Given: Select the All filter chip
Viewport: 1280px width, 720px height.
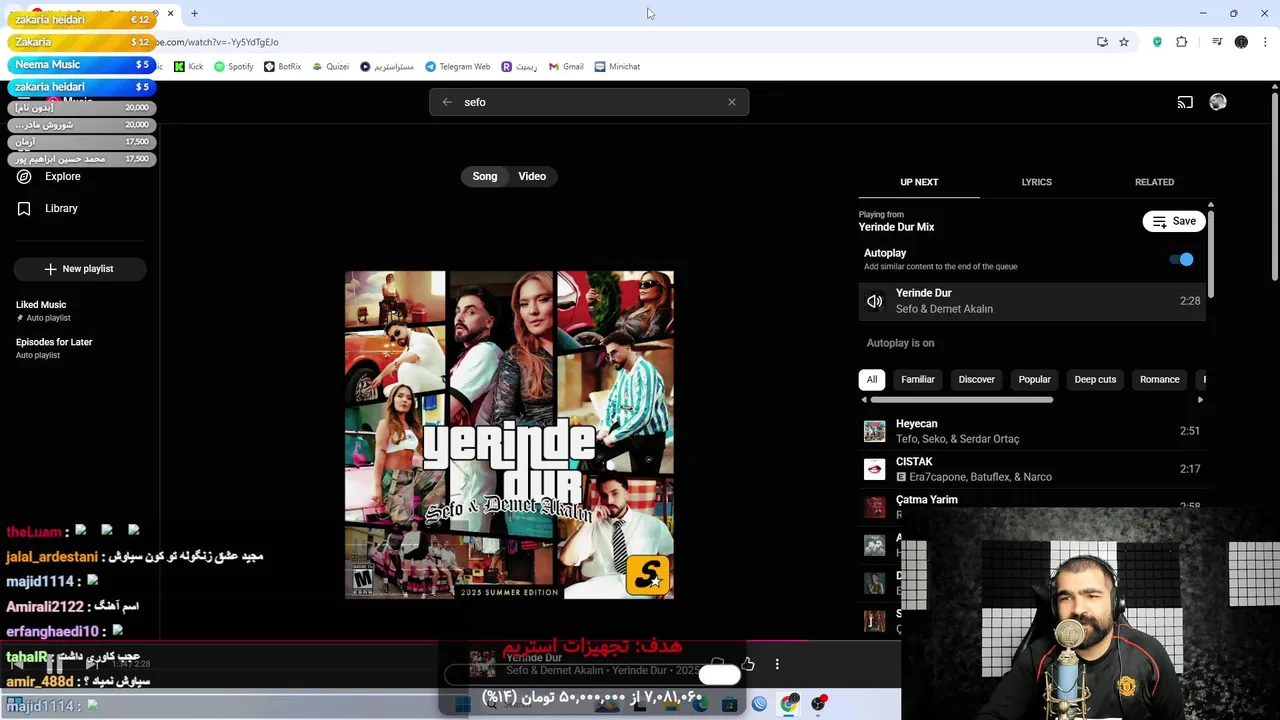Looking at the screenshot, I should [x=872, y=380].
